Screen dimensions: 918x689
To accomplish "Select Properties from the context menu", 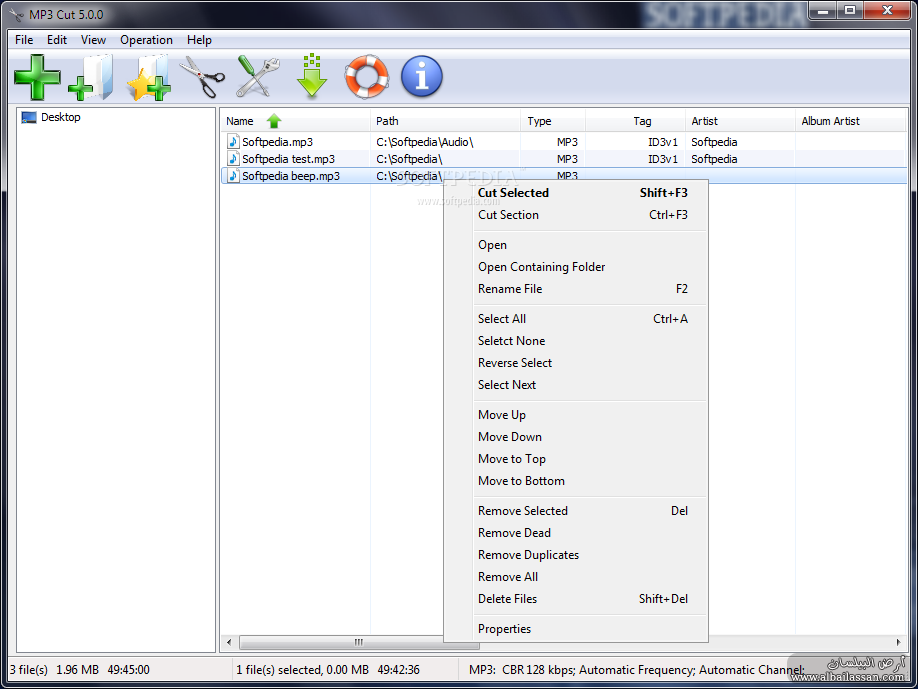I will pos(504,629).
